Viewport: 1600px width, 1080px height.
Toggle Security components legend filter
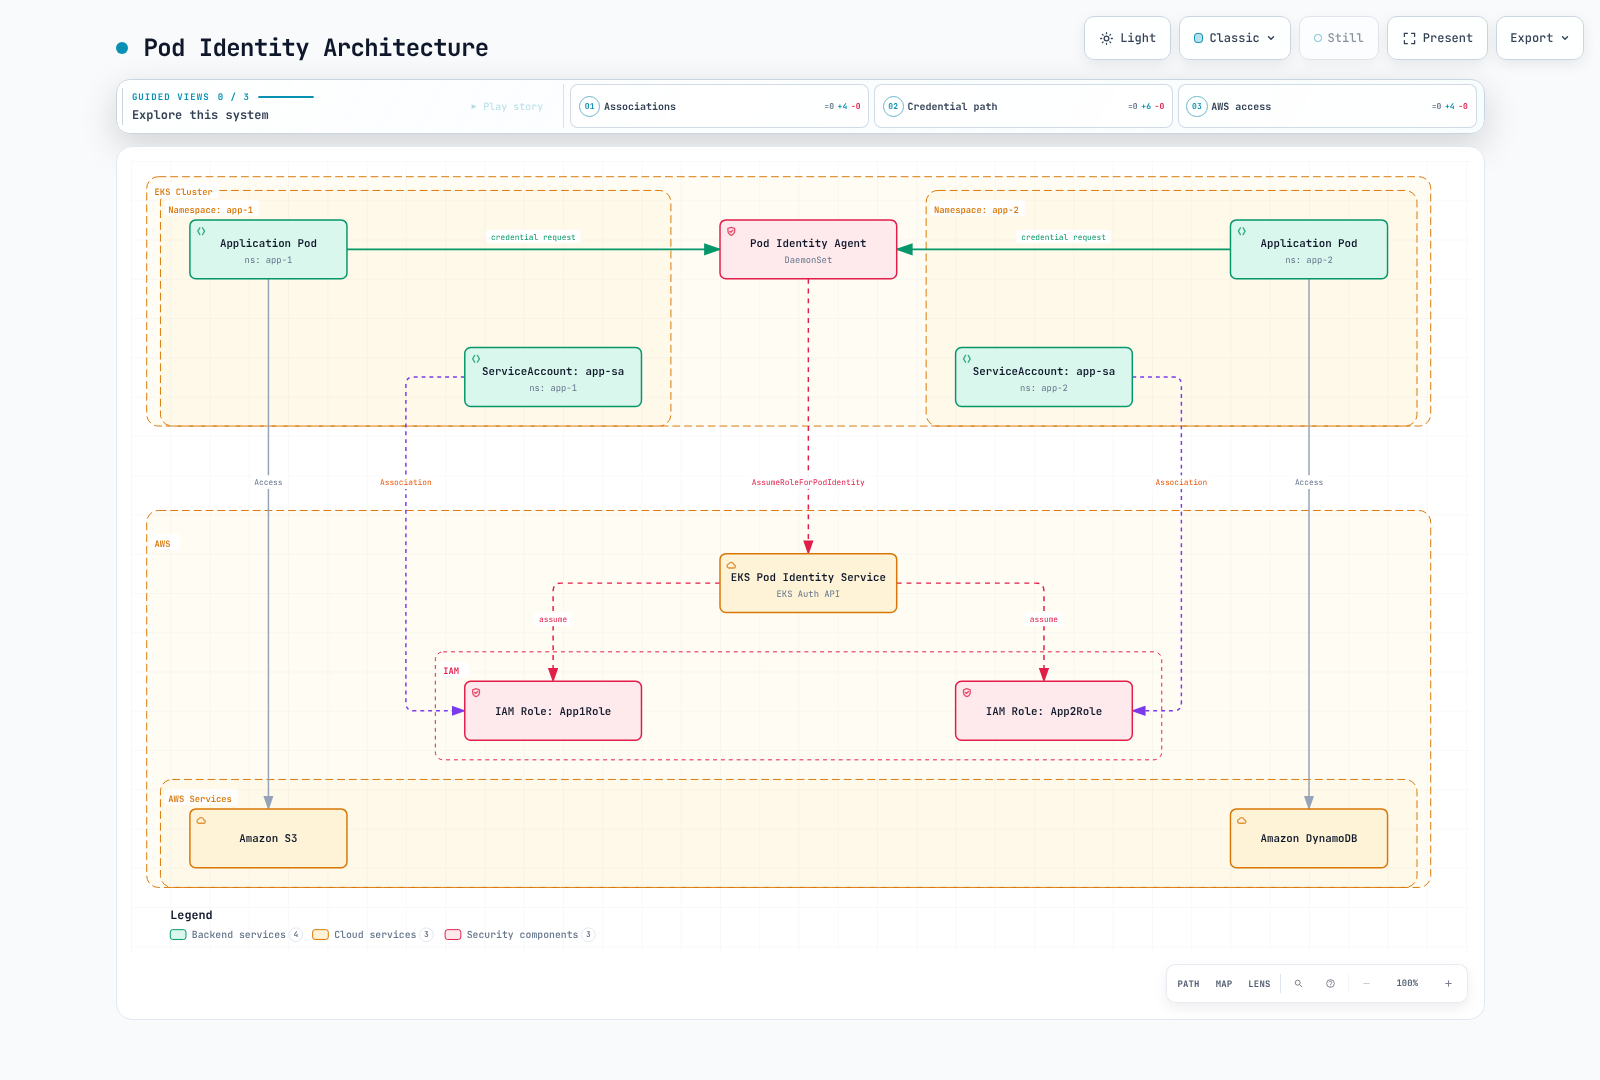point(519,935)
